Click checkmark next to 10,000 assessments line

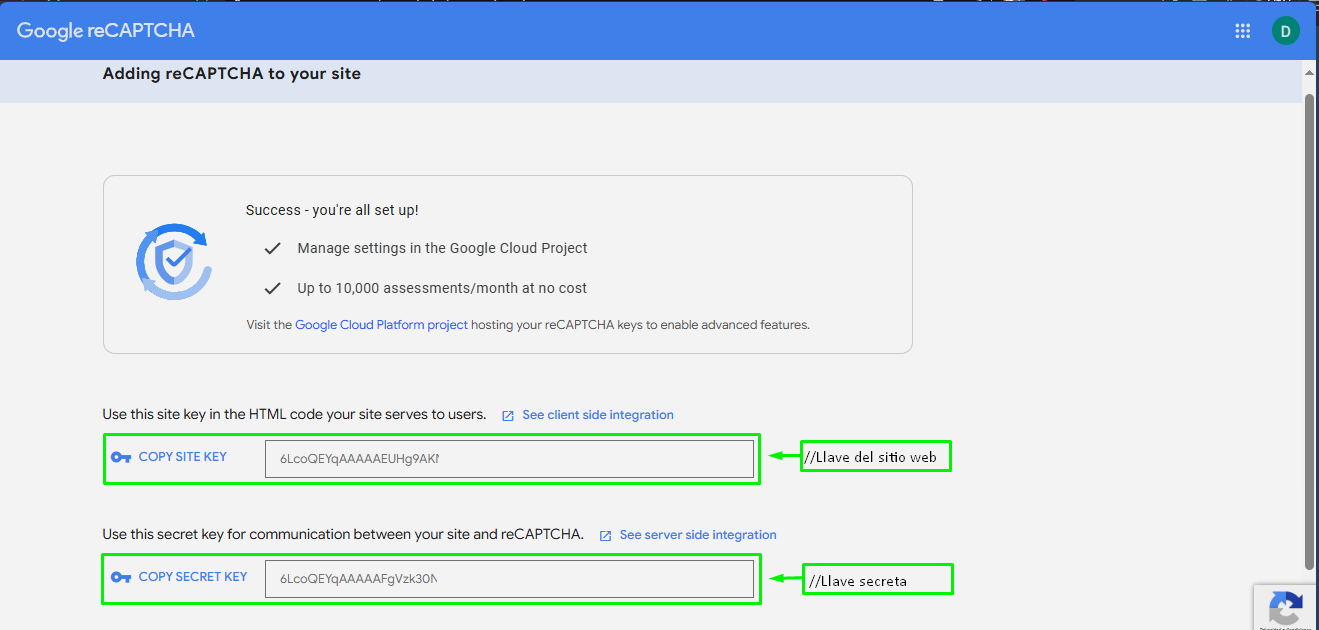pos(272,289)
